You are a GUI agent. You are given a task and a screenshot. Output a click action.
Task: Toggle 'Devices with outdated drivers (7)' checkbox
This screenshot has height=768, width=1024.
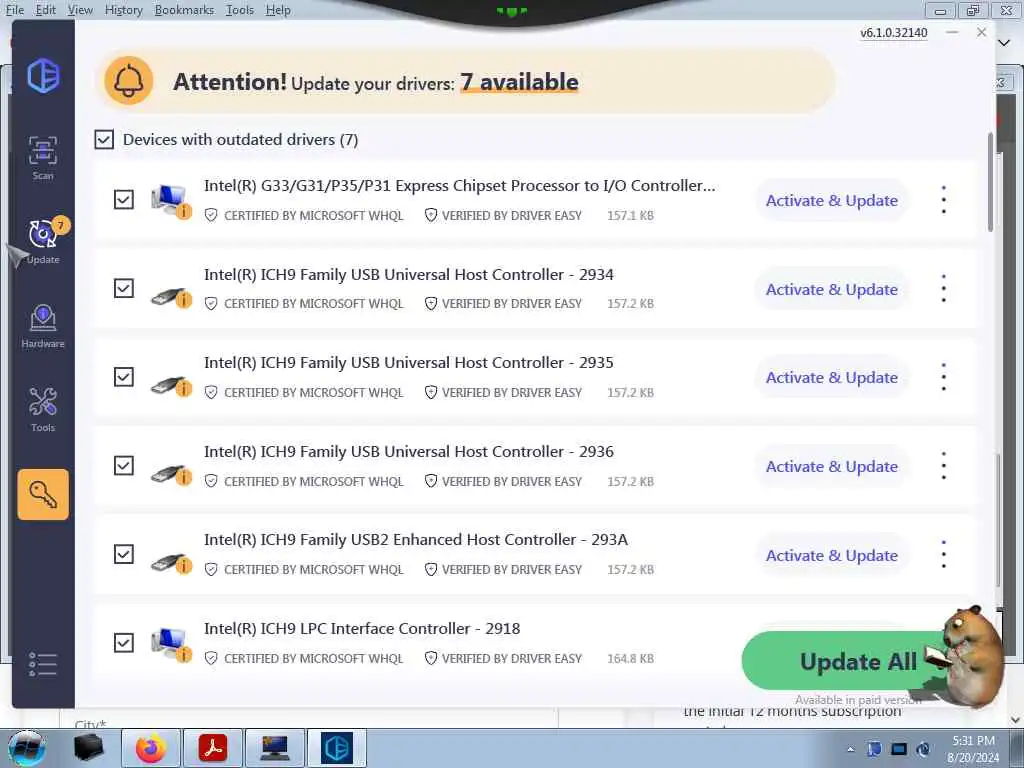pyautogui.click(x=104, y=139)
